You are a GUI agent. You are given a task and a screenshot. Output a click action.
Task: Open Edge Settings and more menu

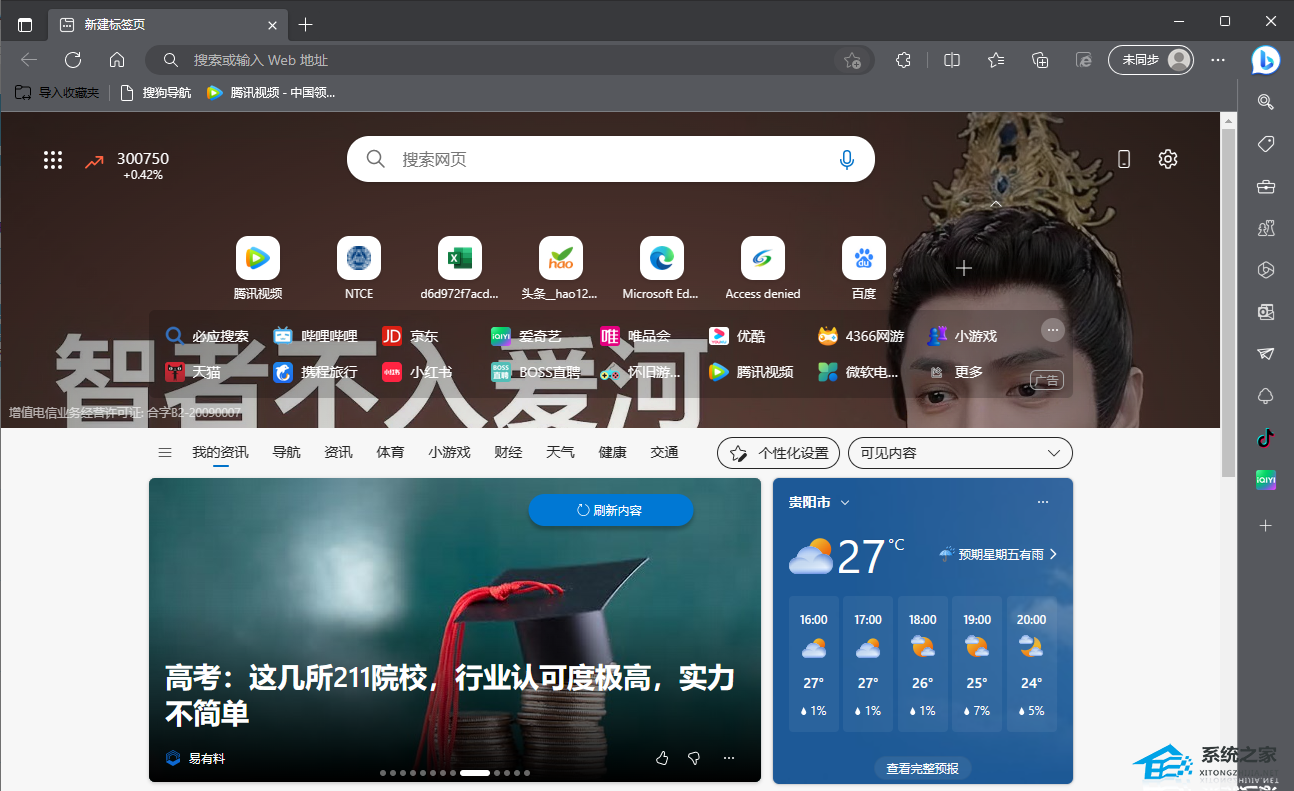tap(1218, 60)
